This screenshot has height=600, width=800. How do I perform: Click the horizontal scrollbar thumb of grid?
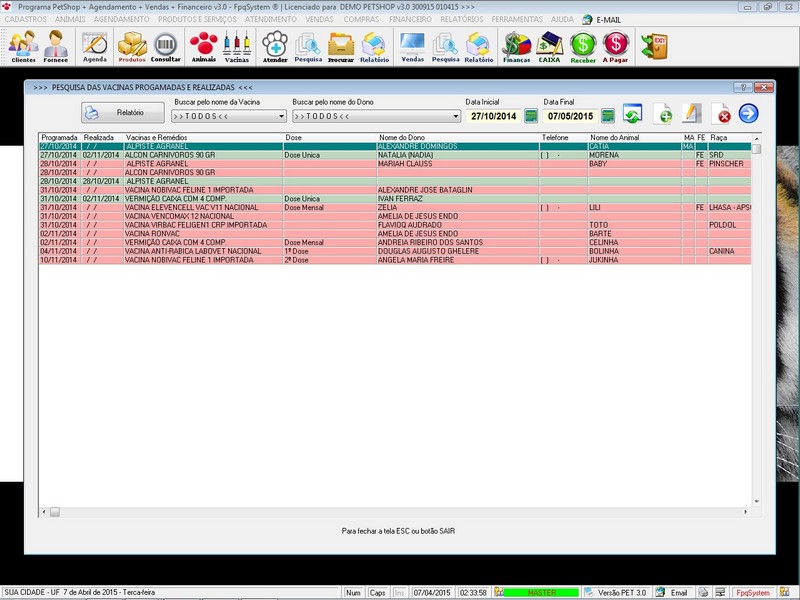[x=55, y=512]
